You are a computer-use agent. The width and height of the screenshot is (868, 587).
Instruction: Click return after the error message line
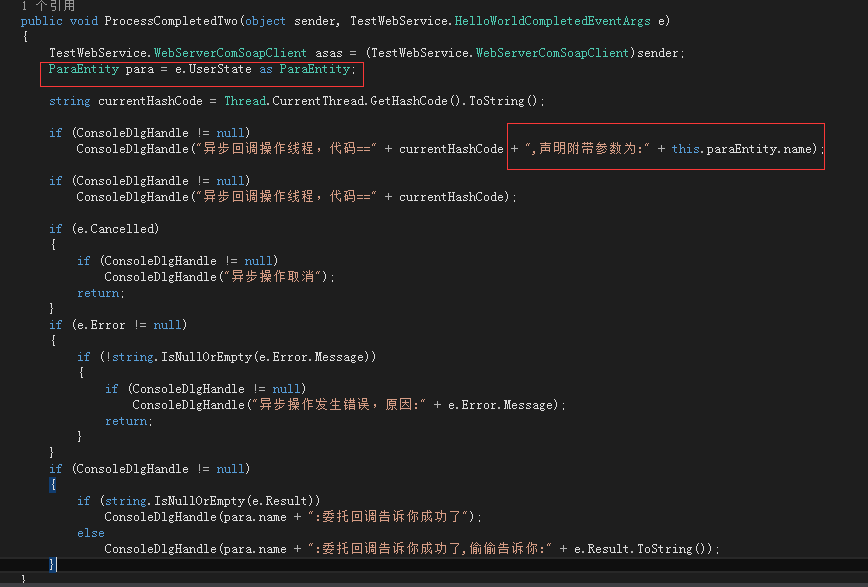click(127, 421)
